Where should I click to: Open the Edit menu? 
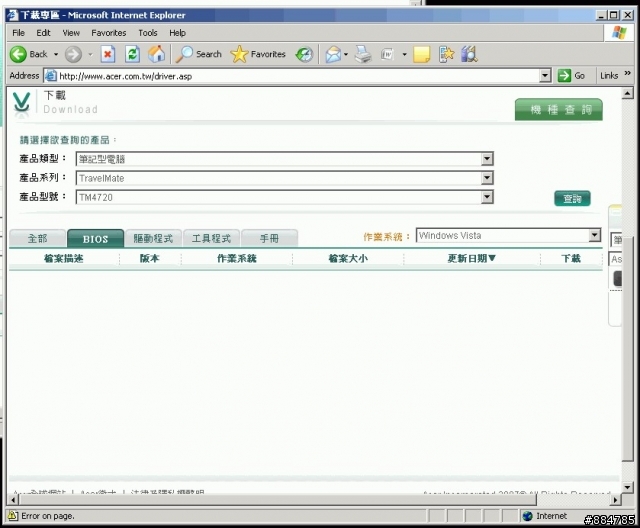point(43,33)
